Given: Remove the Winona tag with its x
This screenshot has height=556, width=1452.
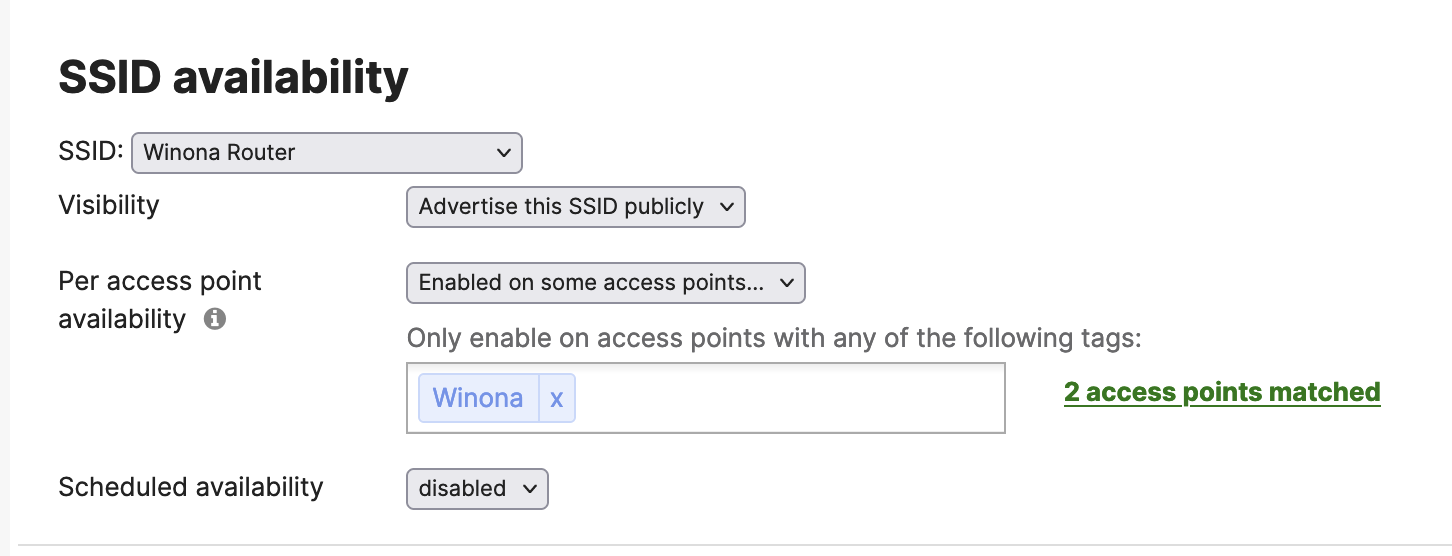Looking at the screenshot, I should [x=557, y=398].
